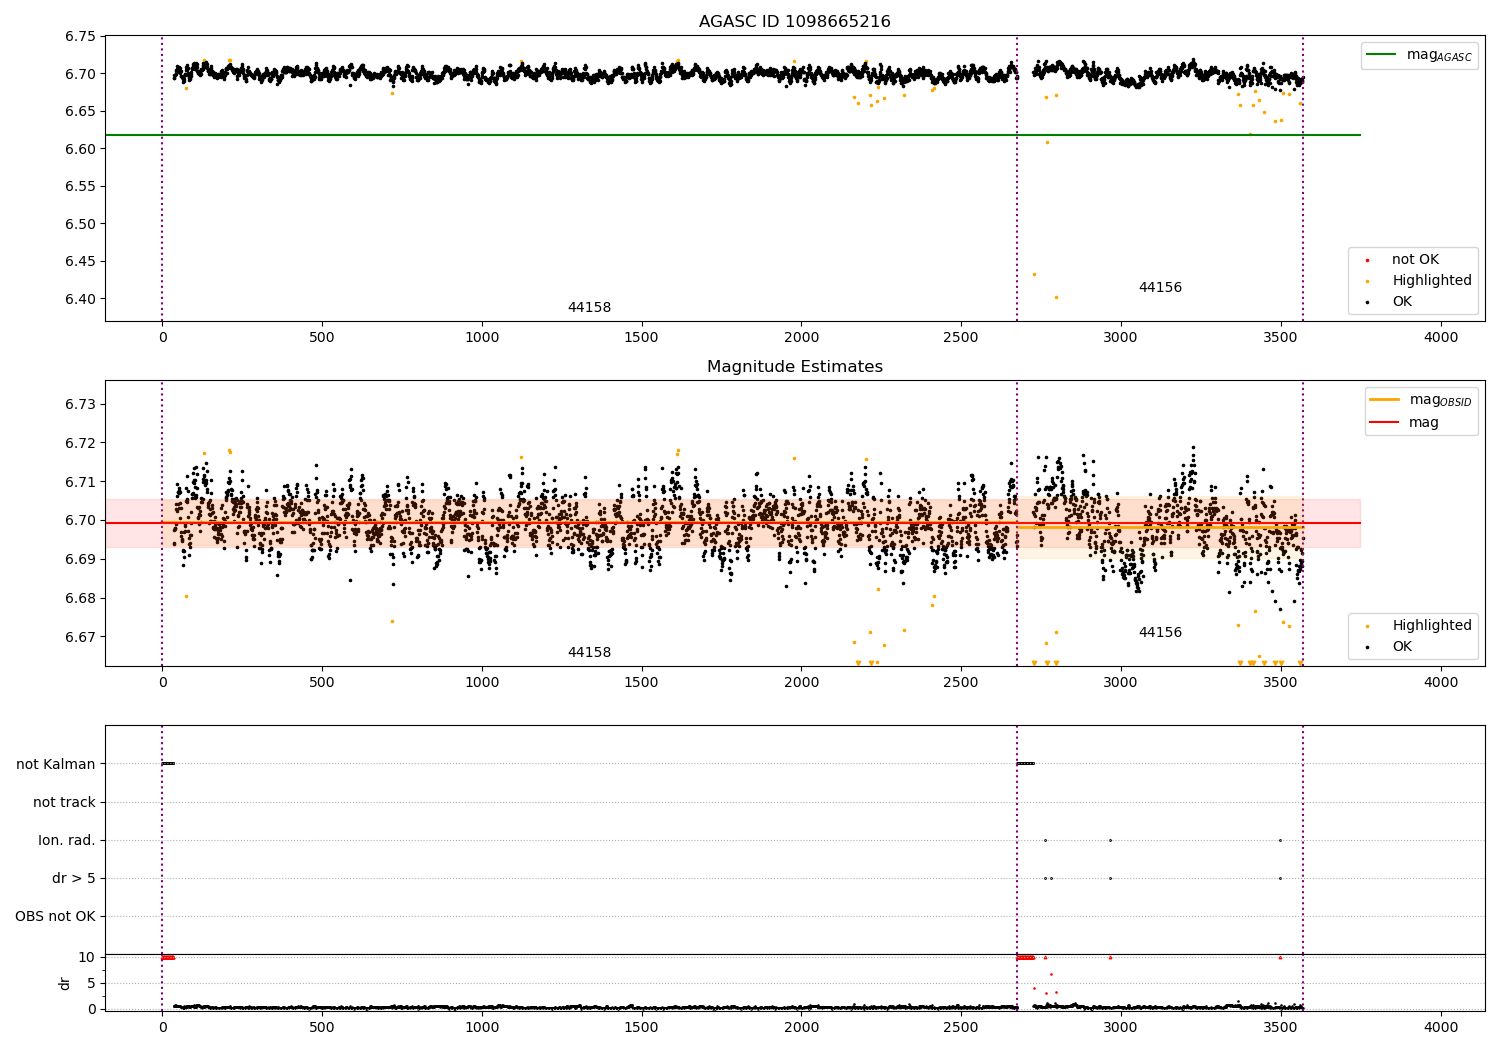Click the '6.72' tick on Magnitude Estimates y-axis
Image resolution: width=1500 pixels, height=1050 pixels.
click(x=80, y=443)
